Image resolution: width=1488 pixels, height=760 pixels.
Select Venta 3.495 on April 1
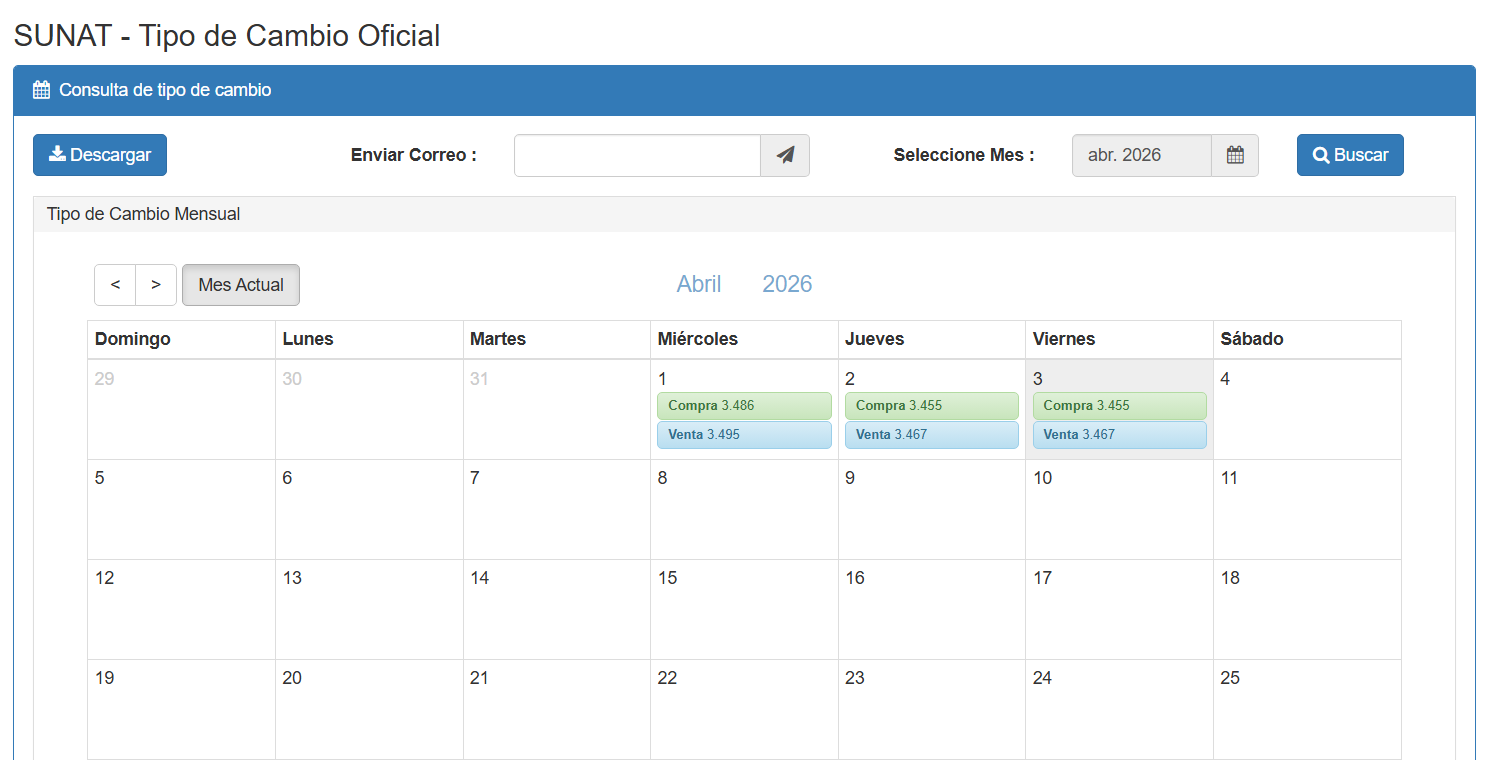click(x=744, y=435)
